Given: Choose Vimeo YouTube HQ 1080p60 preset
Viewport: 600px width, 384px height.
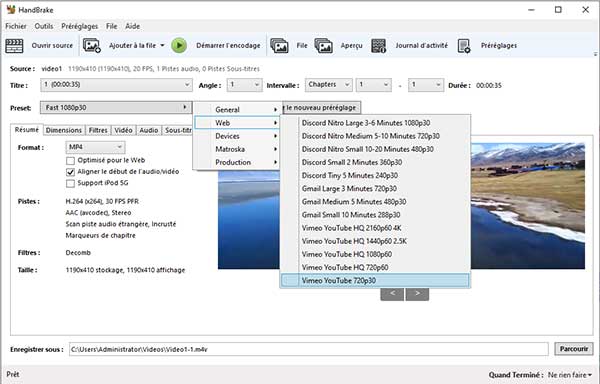Looking at the screenshot, I should [375, 254].
